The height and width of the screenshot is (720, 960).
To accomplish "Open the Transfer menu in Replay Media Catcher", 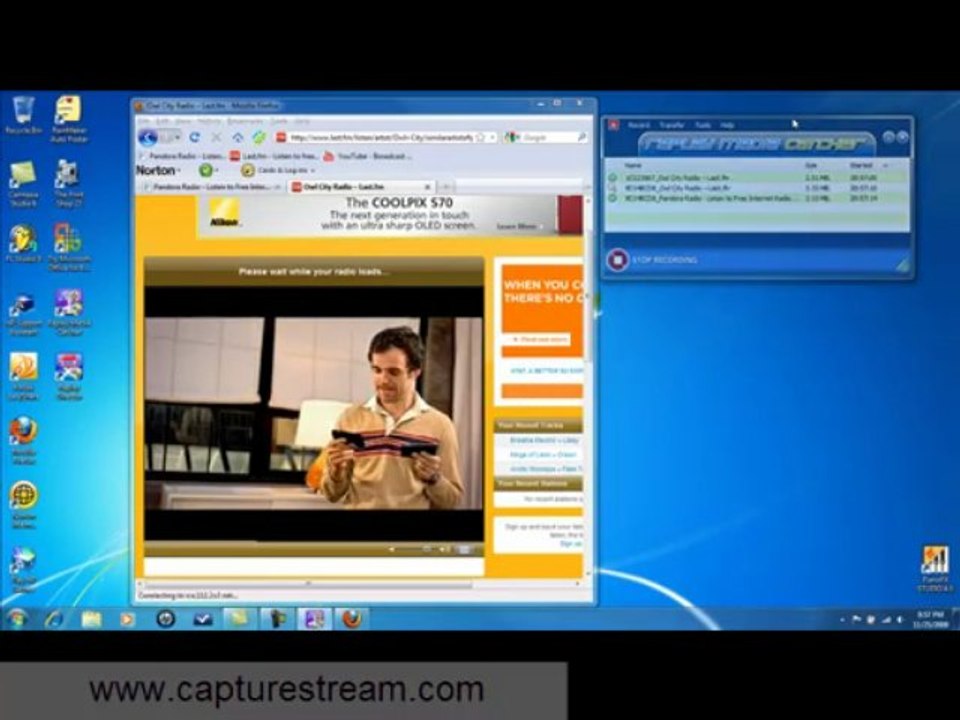I will (x=671, y=125).
